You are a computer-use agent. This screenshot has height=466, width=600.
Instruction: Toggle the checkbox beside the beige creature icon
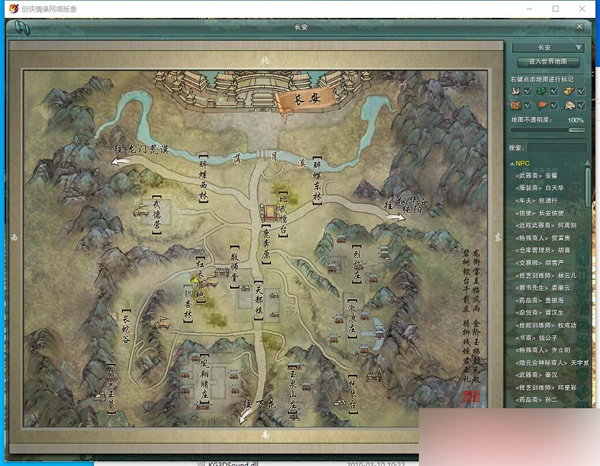coord(582,105)
